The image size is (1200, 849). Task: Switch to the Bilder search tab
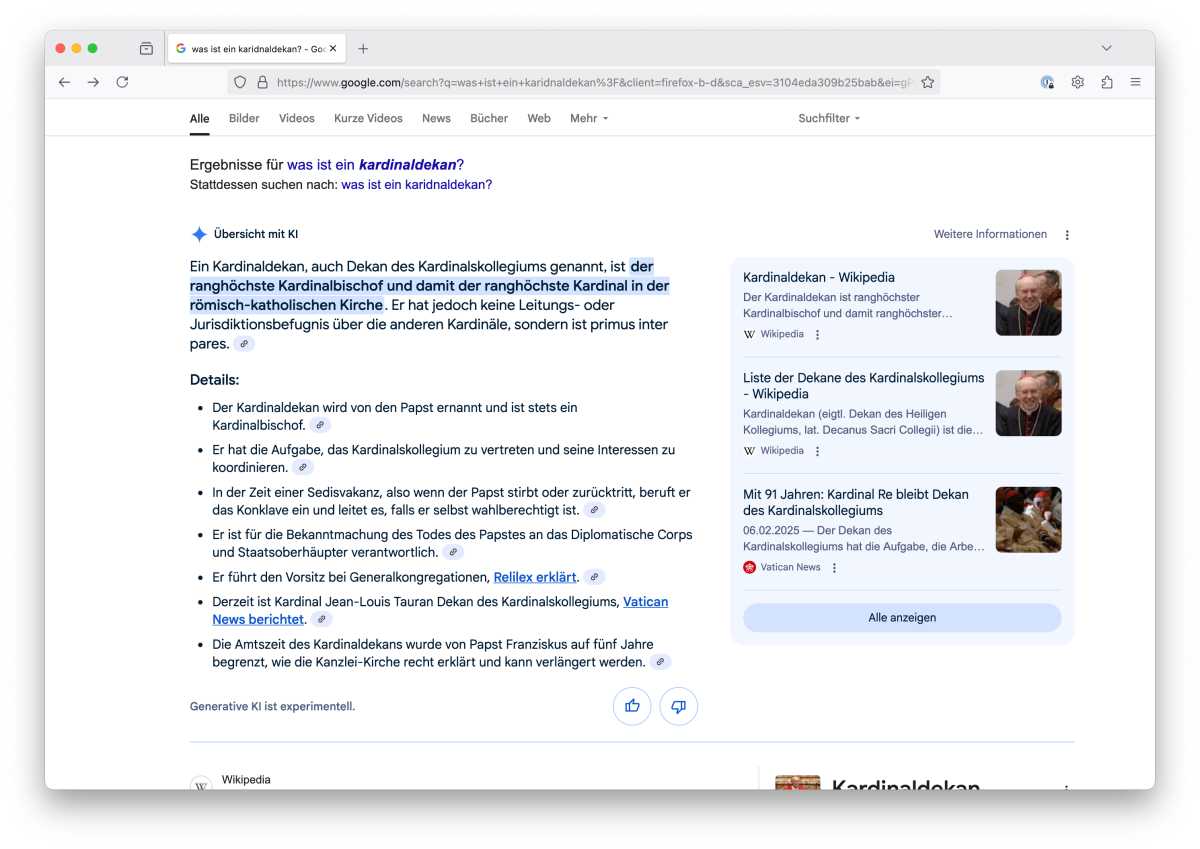coord(244,118)
